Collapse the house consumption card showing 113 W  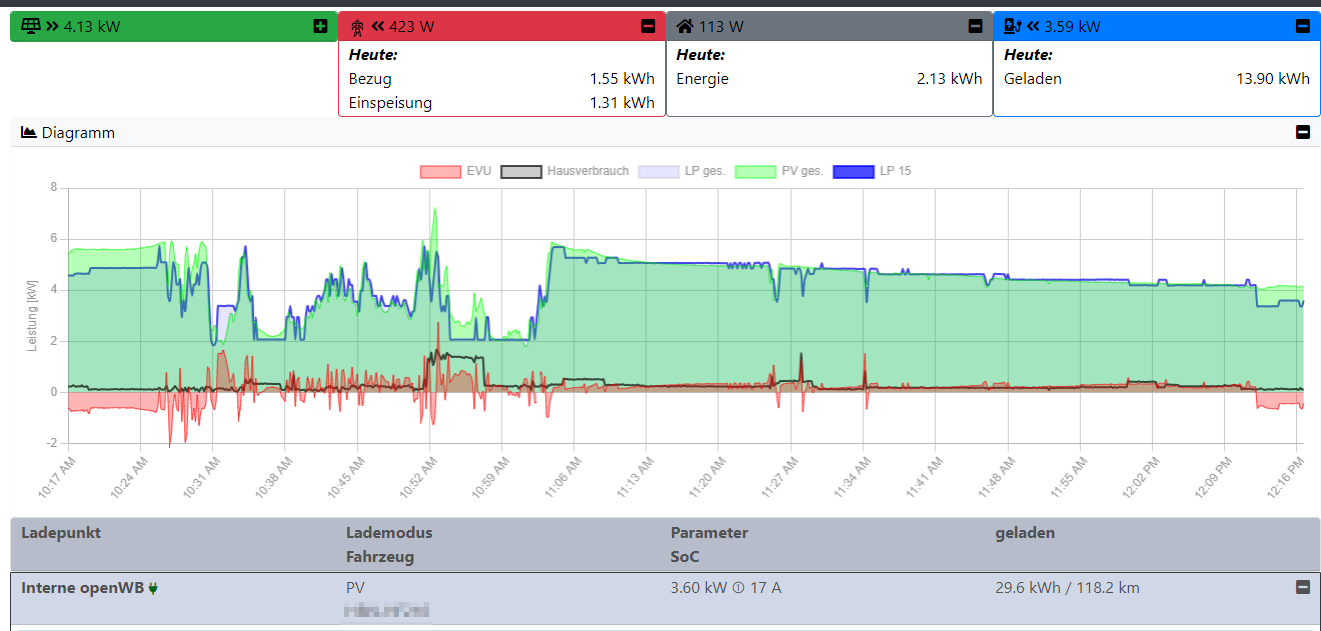tap(975, 26)
